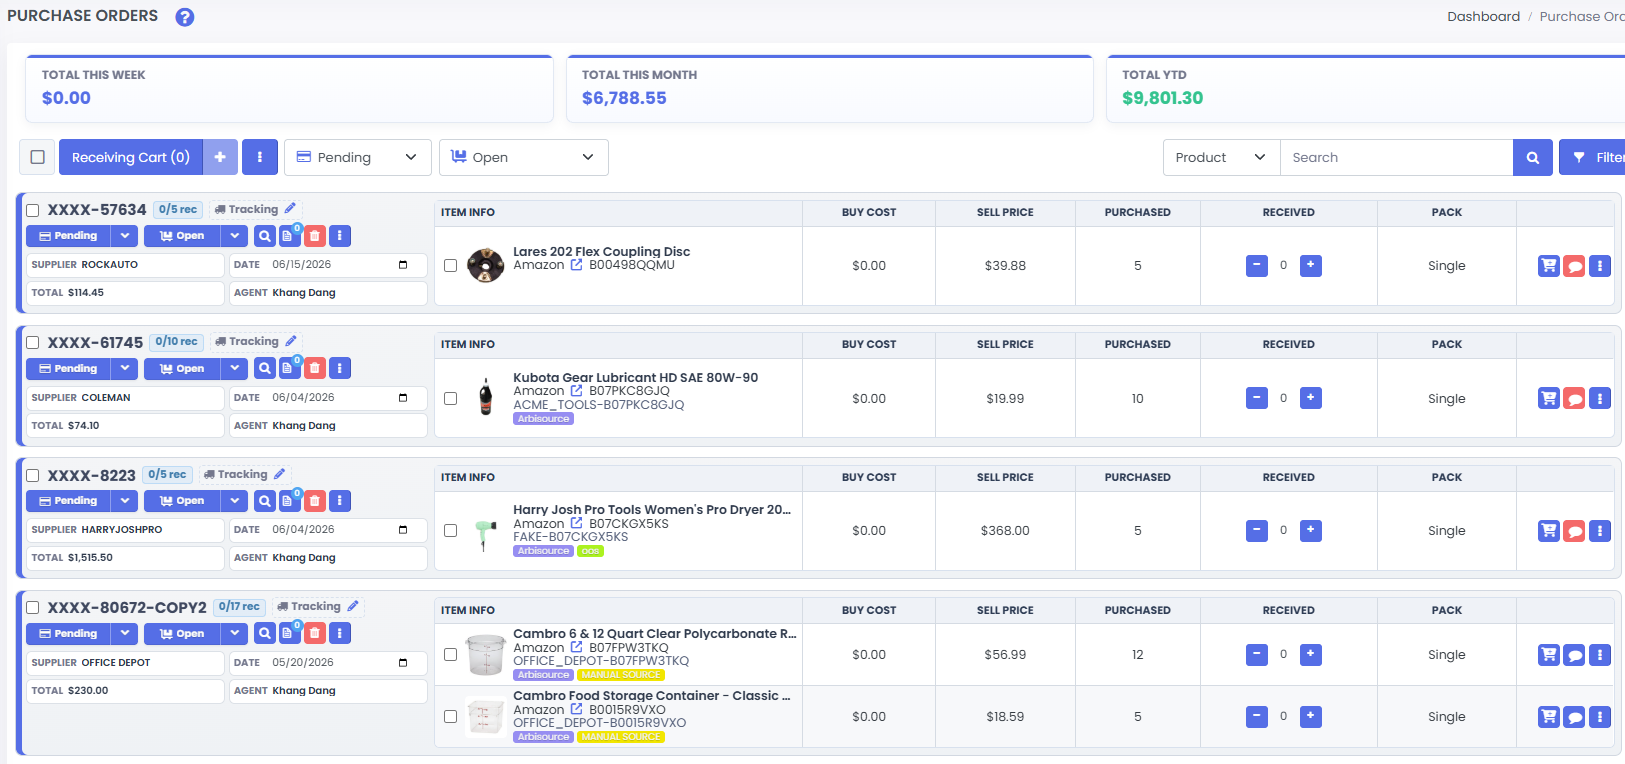Open the Purchase Orders help icon

pyautogui.click(x=185, y=17)
